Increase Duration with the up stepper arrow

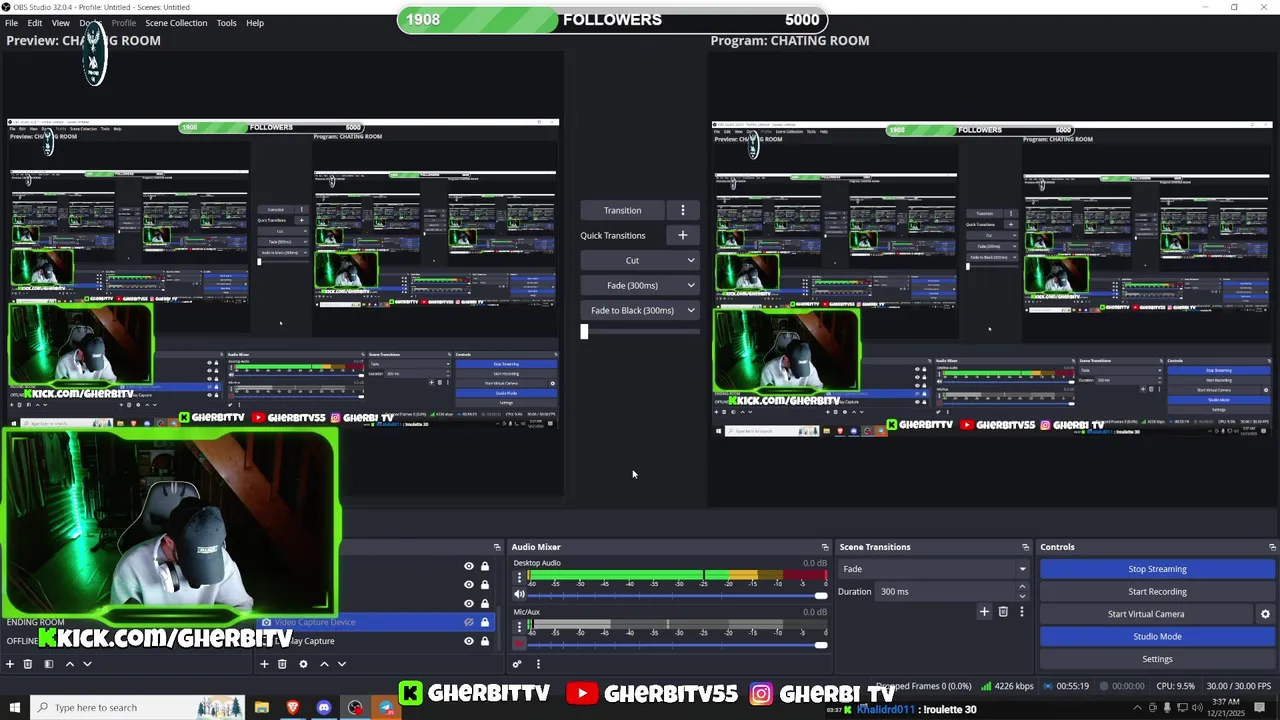coord(1022,588)
